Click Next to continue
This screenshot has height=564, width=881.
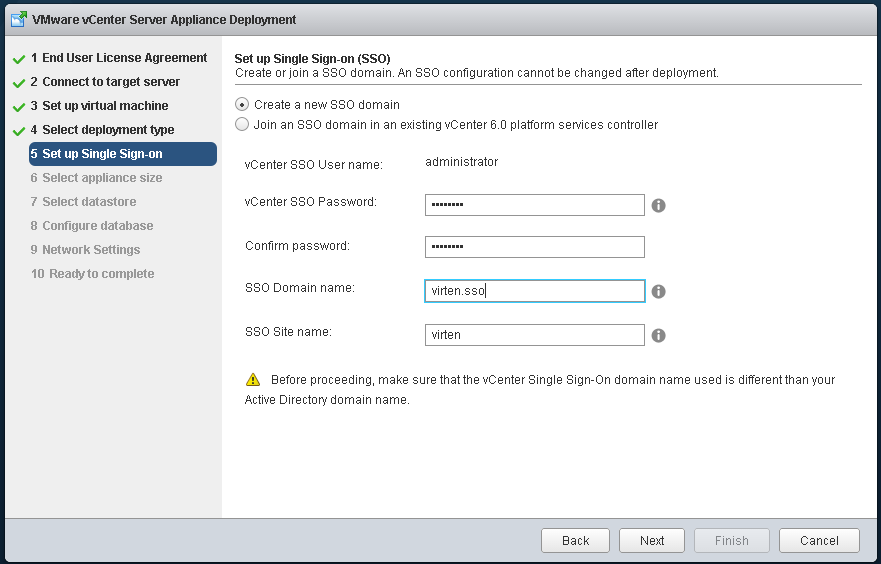tap(652, 540)
